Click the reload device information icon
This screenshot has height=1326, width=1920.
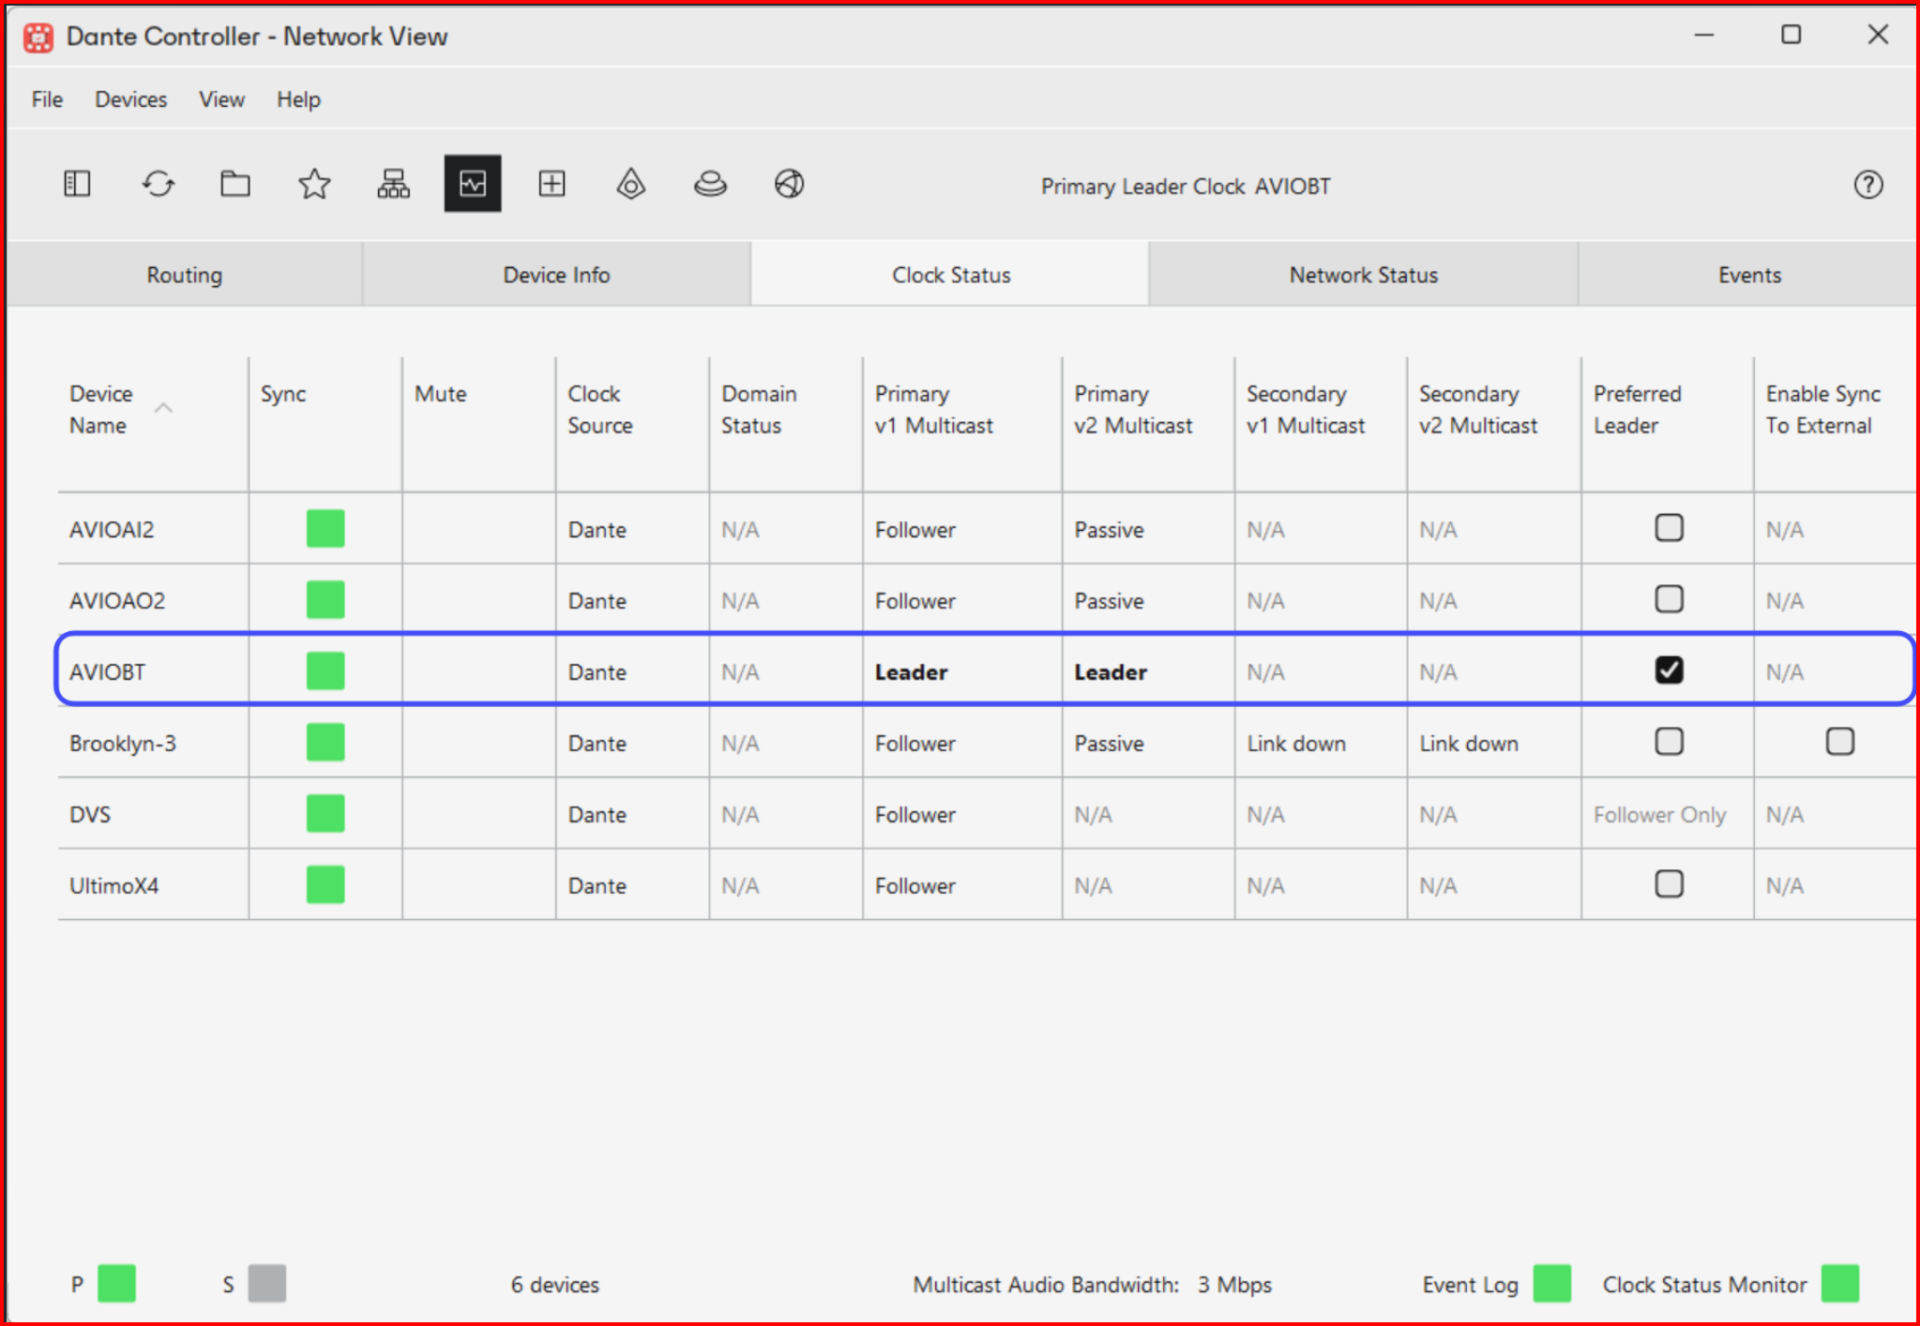tap(158, 184)
